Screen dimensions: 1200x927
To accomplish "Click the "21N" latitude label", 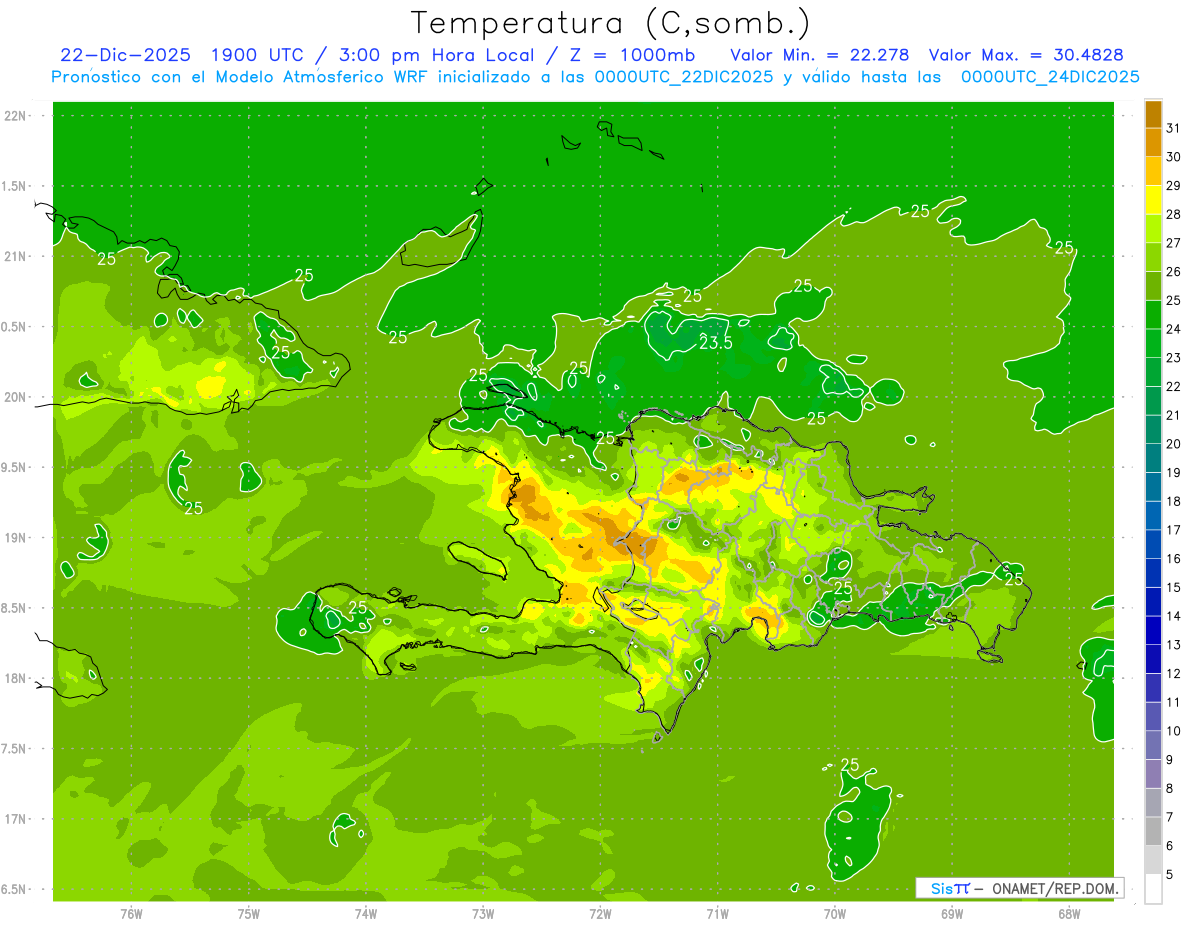I will click(x=16, y=257).
